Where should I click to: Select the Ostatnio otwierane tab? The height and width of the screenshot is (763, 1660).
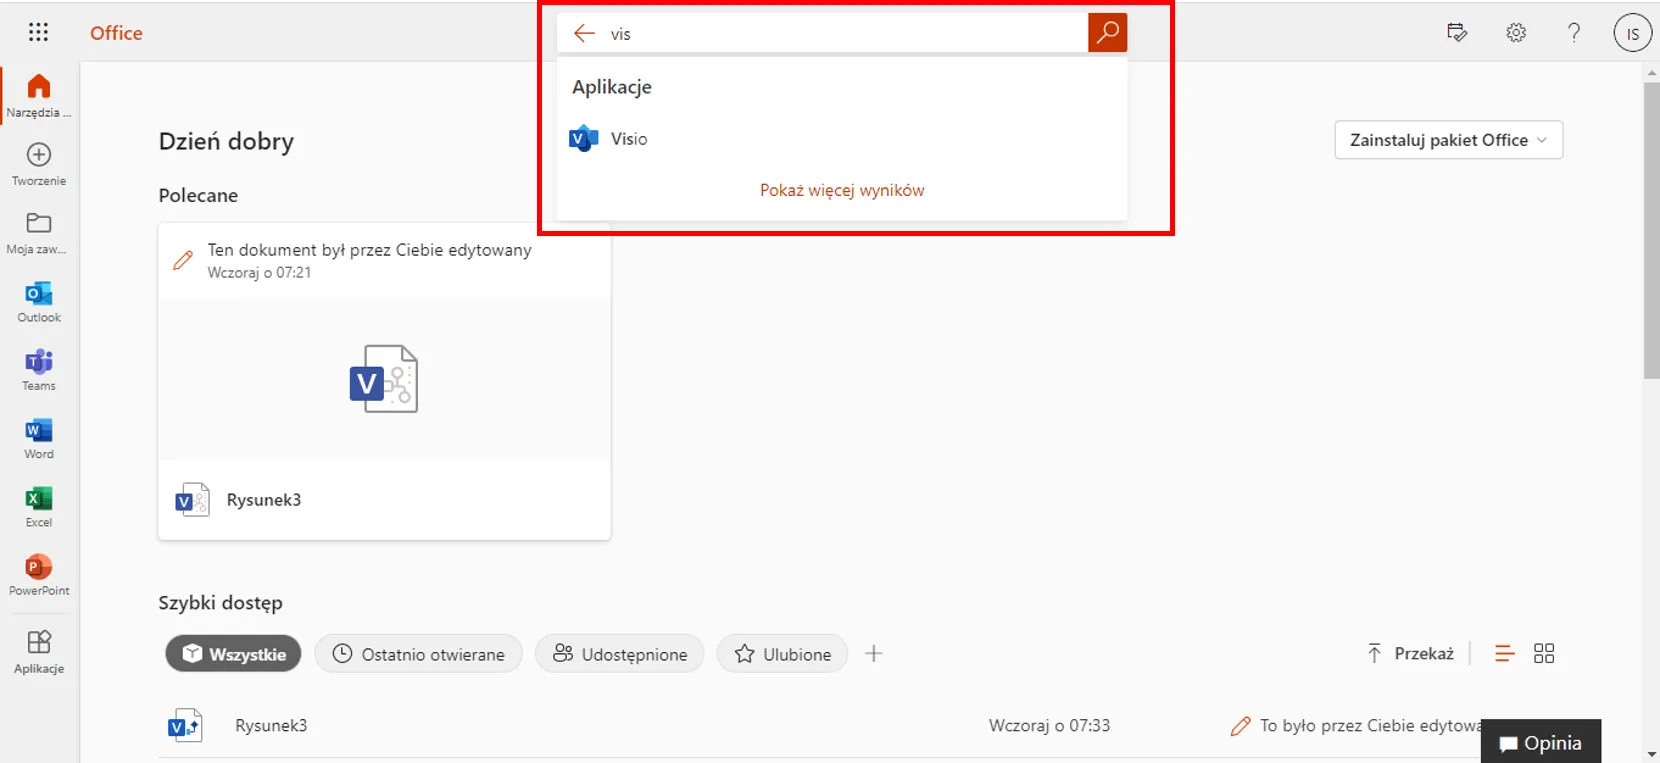coord(418,654)
